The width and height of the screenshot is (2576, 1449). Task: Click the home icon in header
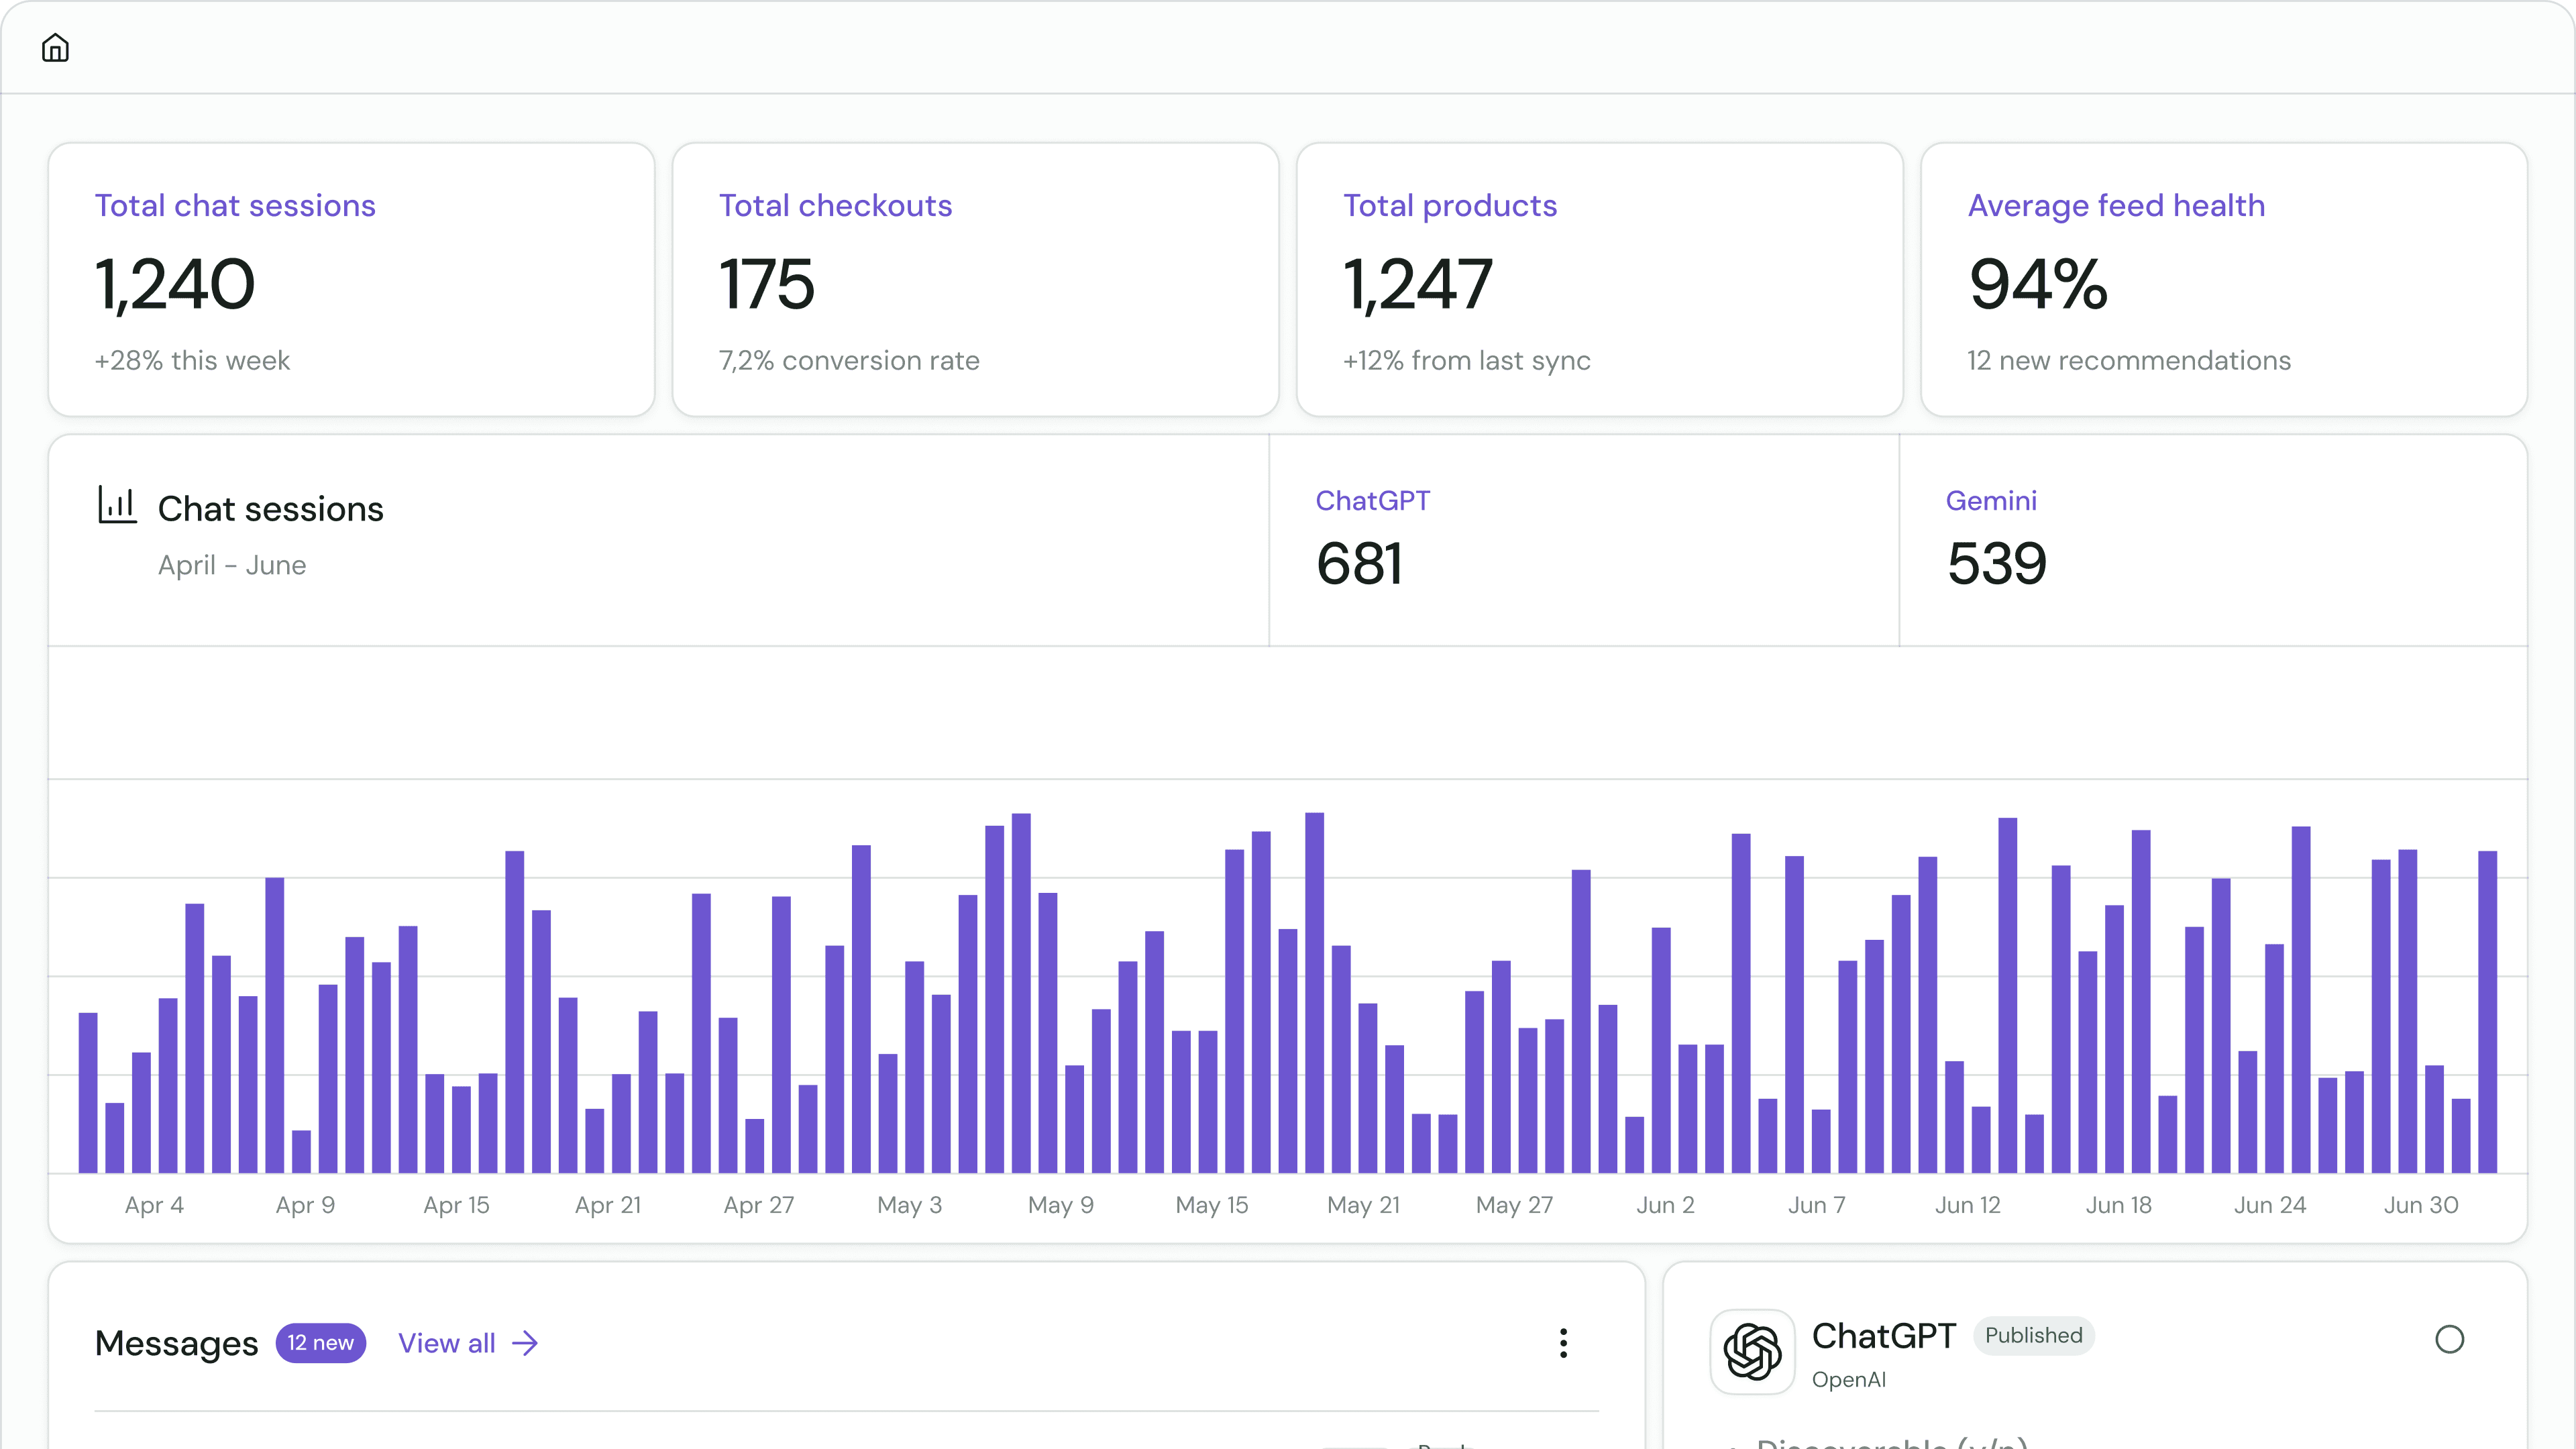[x=55, y=47]
